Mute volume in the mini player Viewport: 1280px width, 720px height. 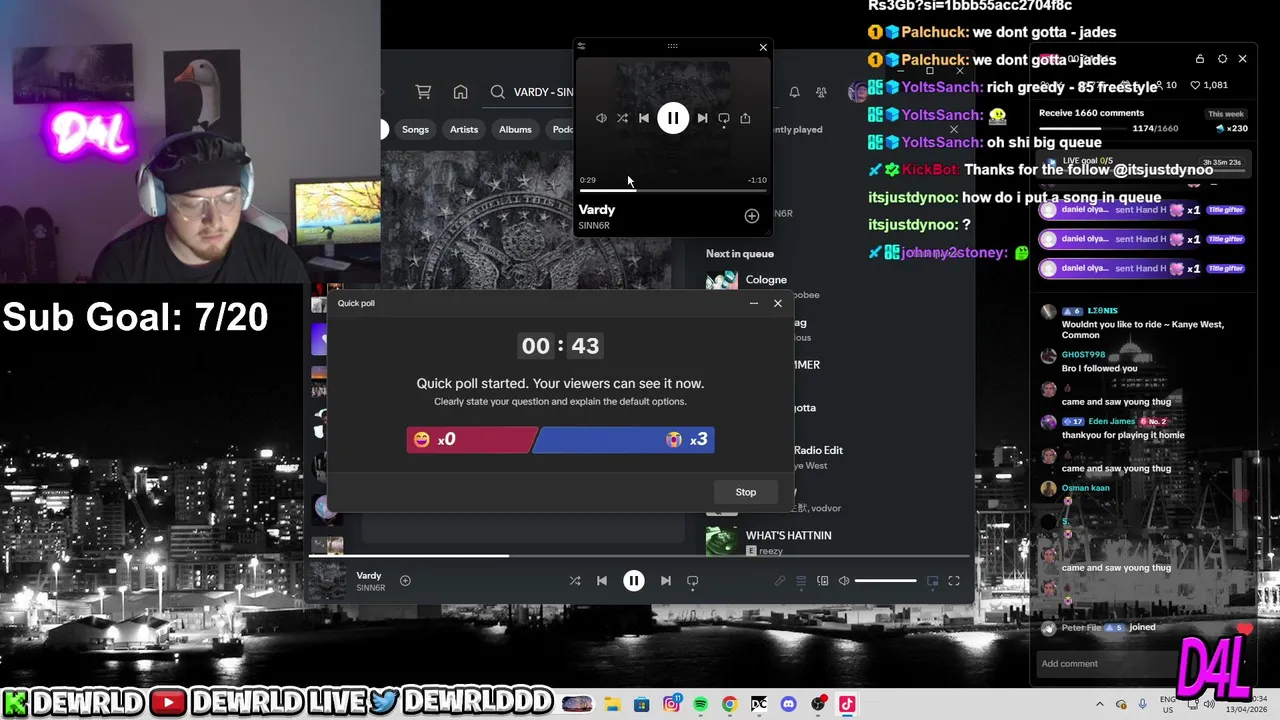click(x=601, y=118)
